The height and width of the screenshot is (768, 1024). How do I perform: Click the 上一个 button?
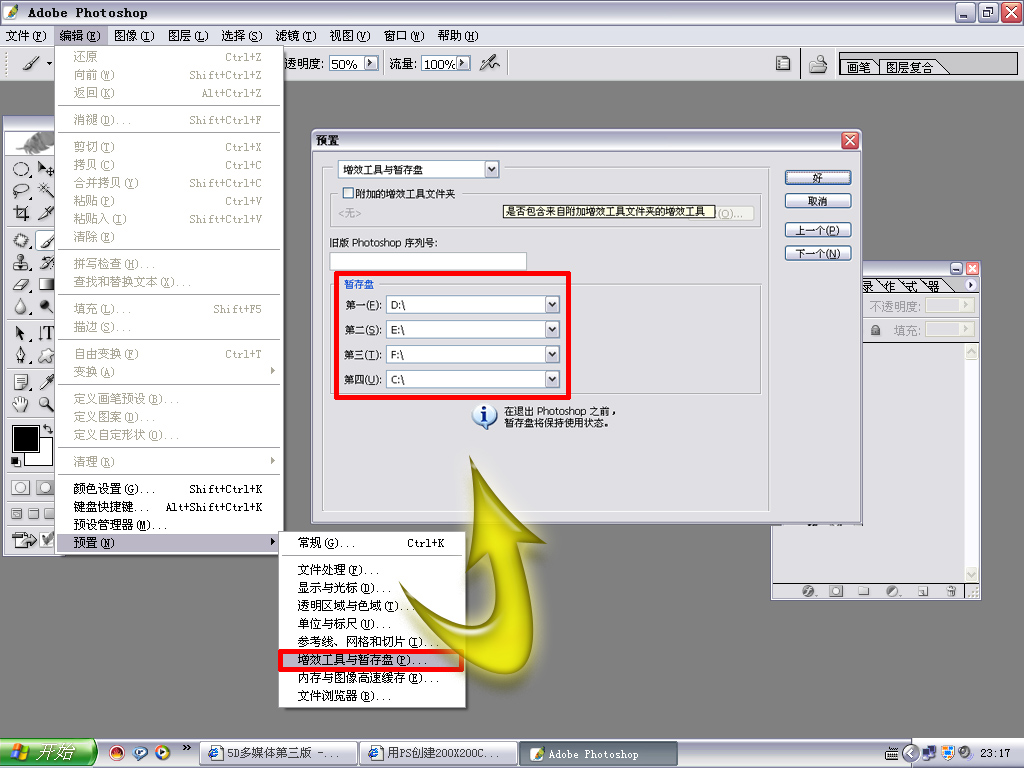coord(818,230)
